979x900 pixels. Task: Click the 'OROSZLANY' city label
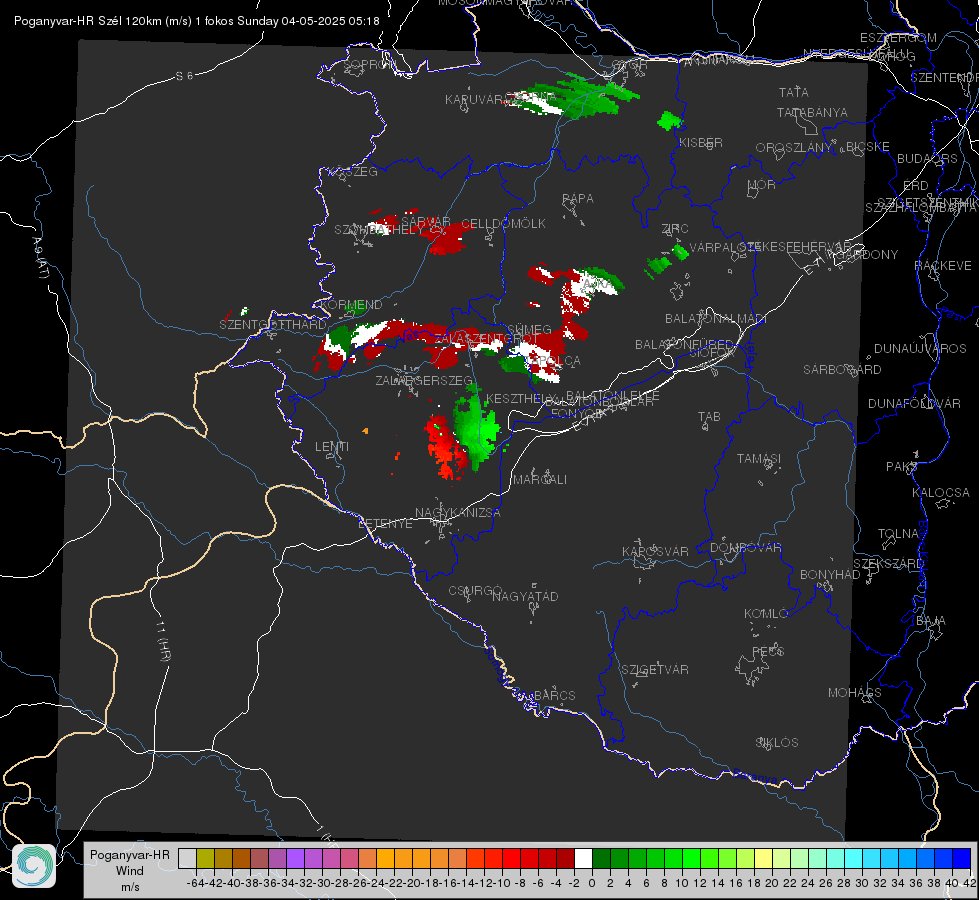tap(794, 147)
